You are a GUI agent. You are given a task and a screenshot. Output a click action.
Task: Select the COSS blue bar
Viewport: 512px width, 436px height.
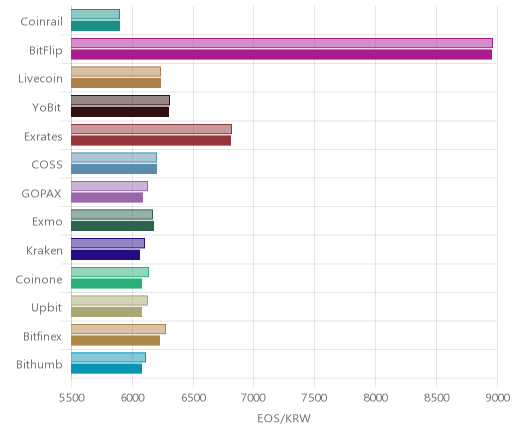point(114,169)
